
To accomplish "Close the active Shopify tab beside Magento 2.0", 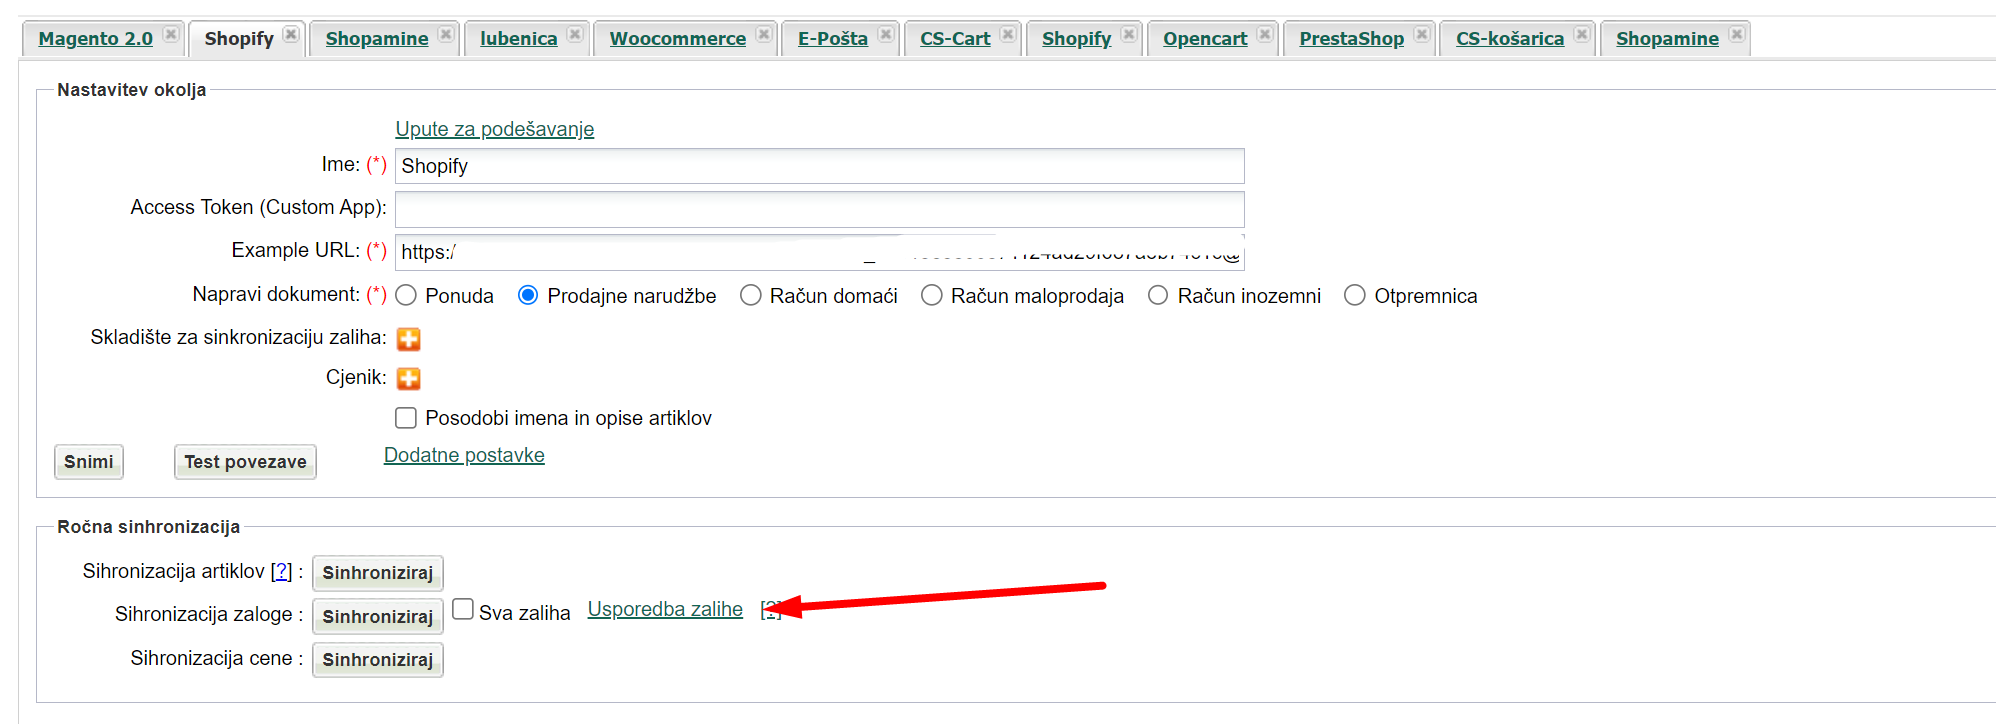I will click(291, 35).
